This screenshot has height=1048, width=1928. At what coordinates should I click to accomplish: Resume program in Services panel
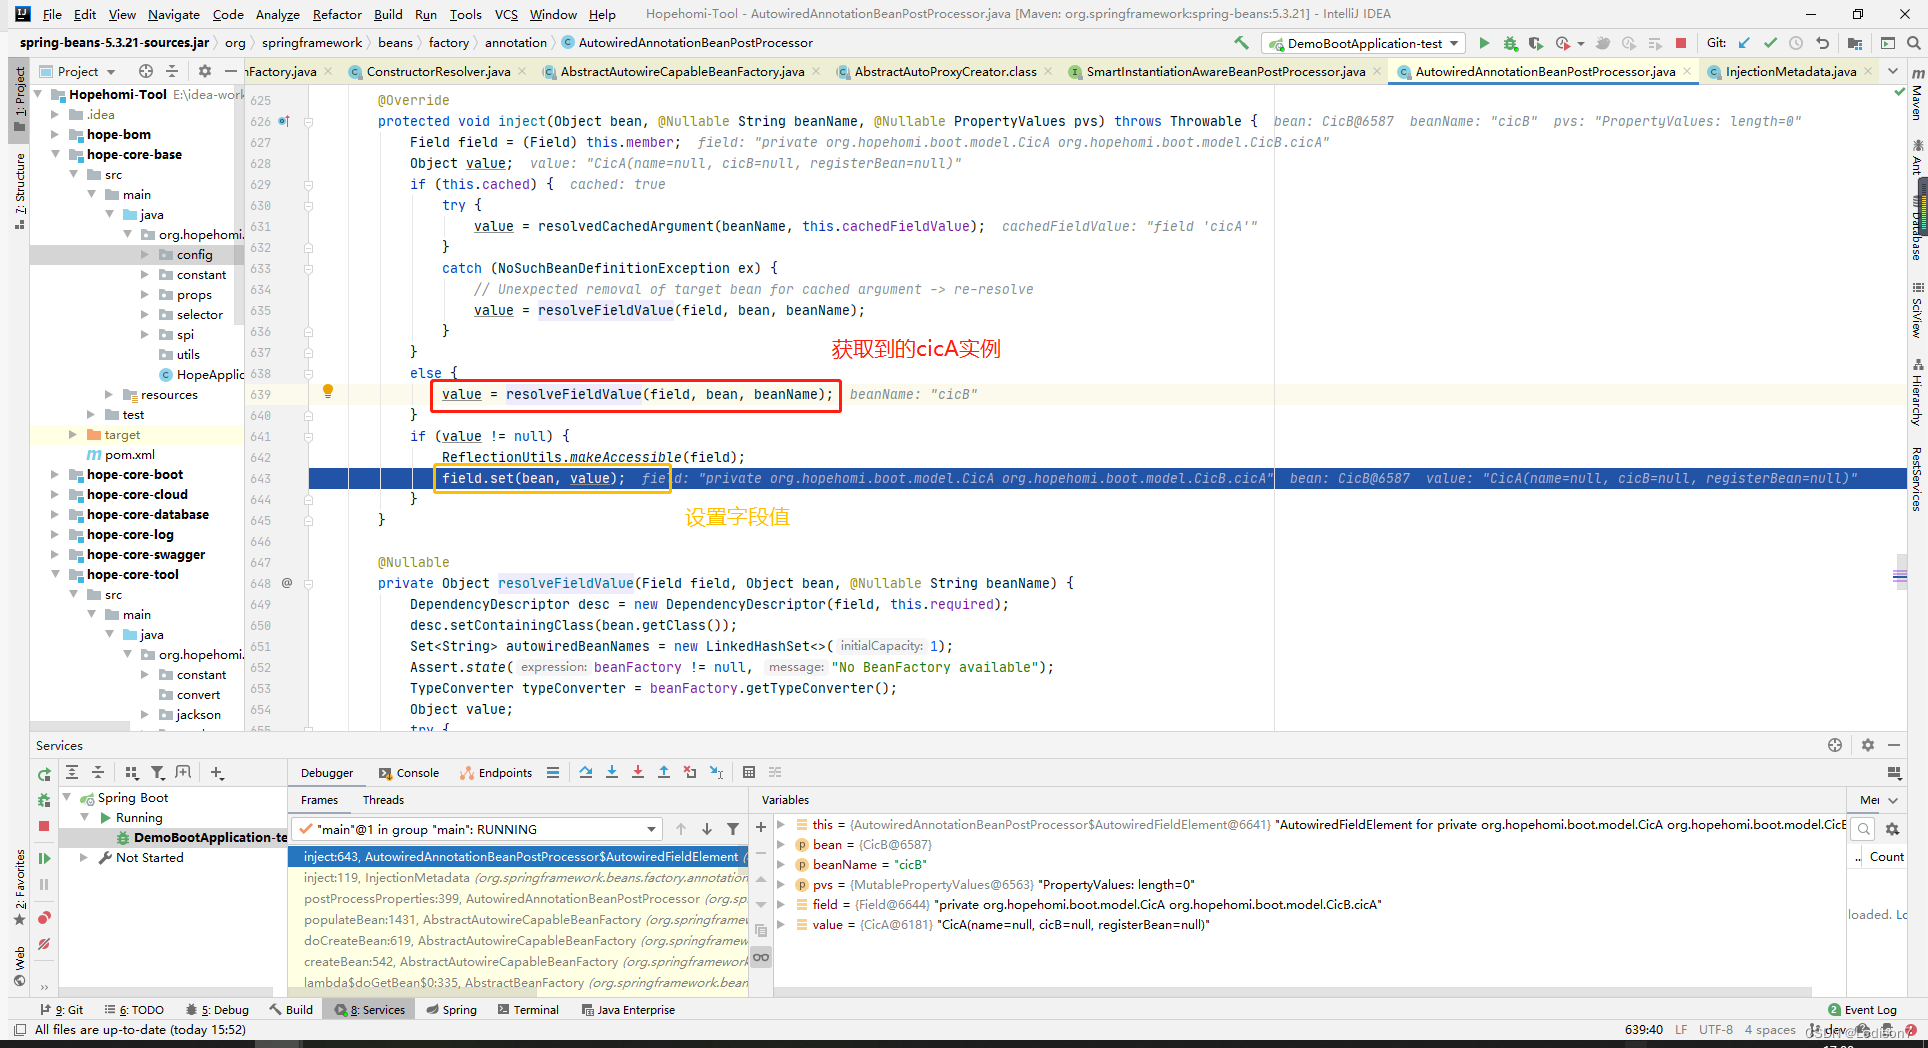click(44, 858)
